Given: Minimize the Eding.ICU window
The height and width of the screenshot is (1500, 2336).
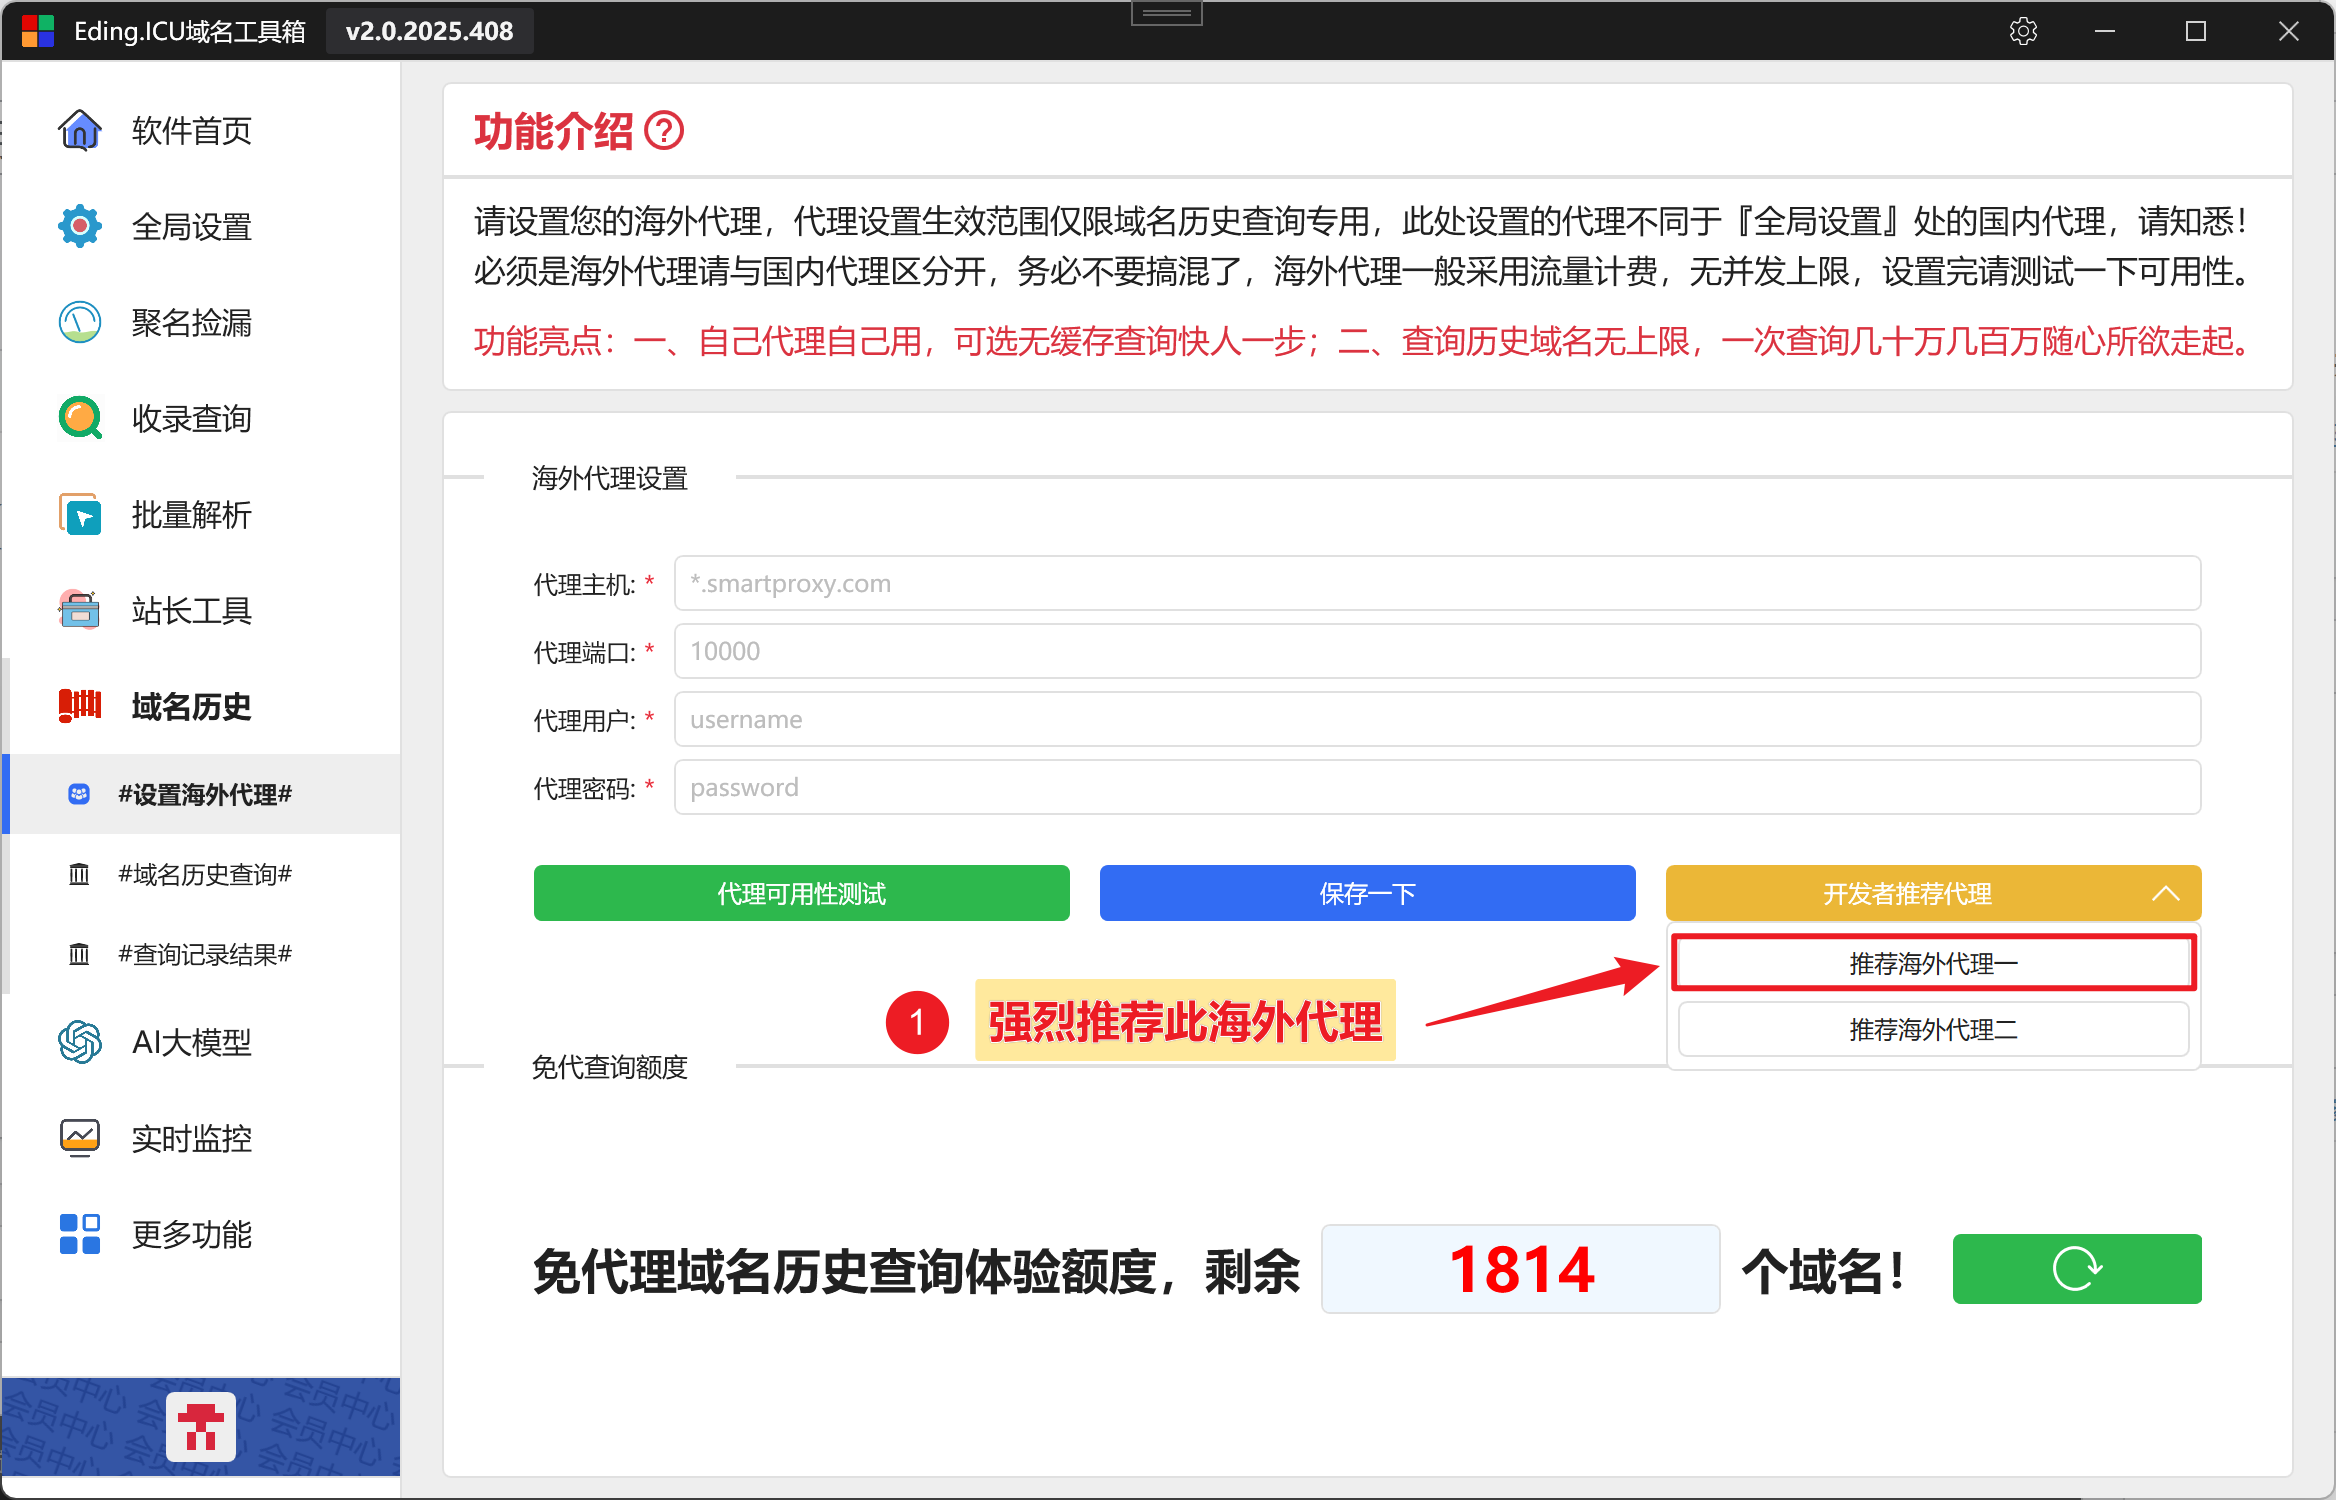Looking at the screenshot, I should click(2105, 31).
